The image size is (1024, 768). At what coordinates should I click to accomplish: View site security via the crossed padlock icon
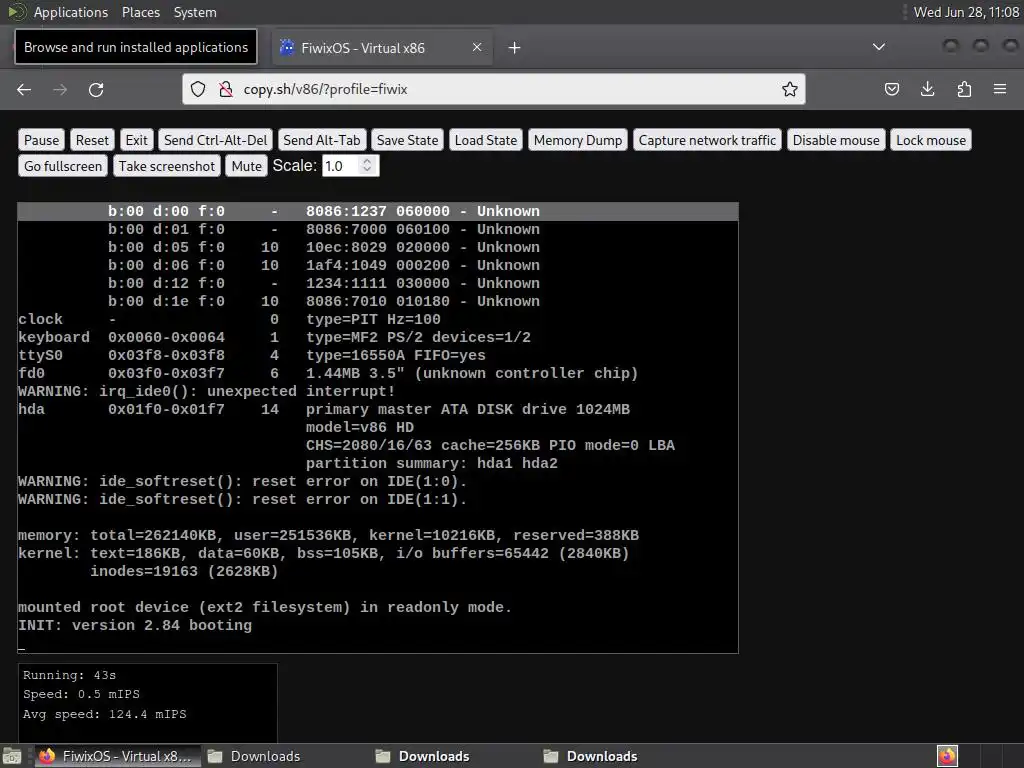(226, 89)
